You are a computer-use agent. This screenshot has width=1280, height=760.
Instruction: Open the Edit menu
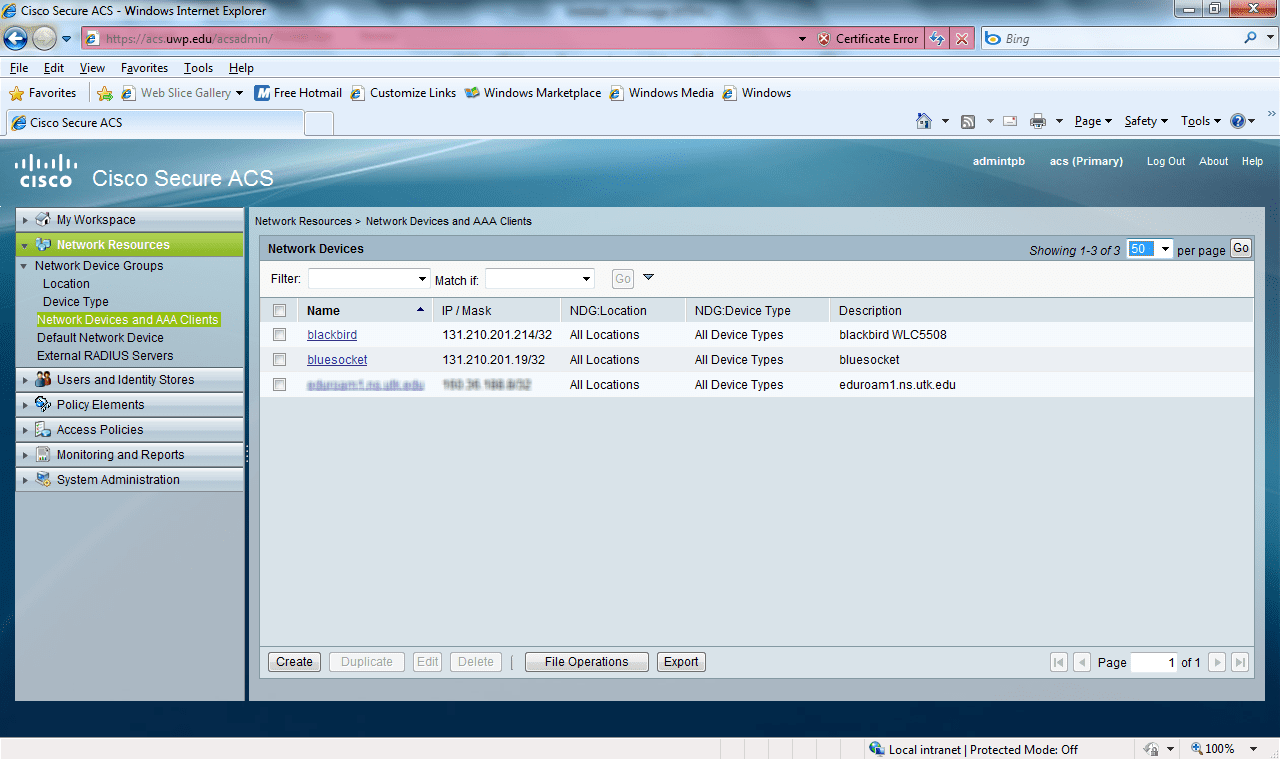pos(54,68)
